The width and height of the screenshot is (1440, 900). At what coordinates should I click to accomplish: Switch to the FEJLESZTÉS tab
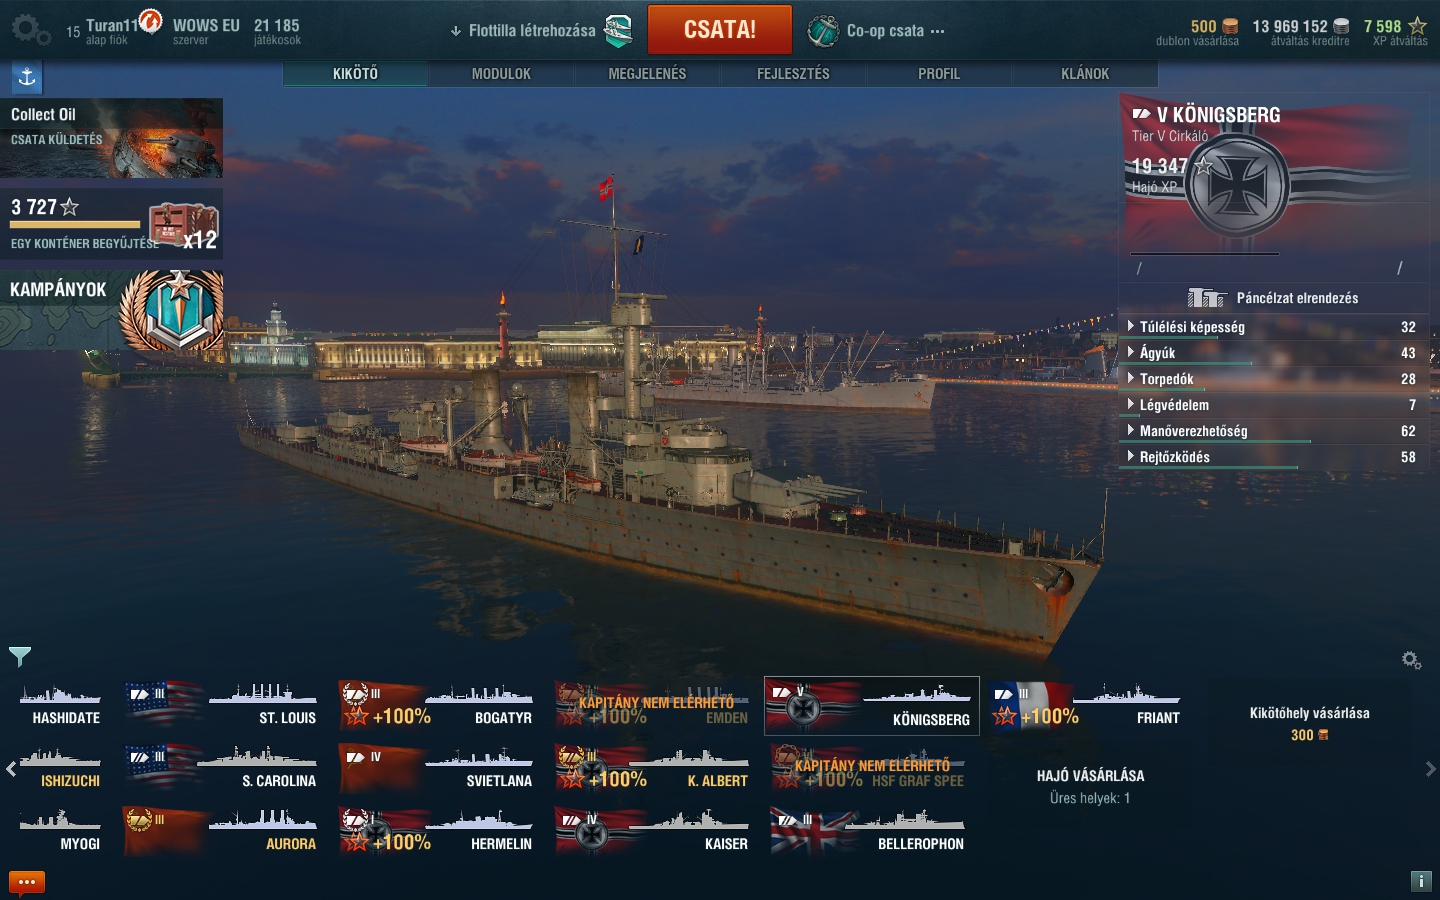pos(793,74)
